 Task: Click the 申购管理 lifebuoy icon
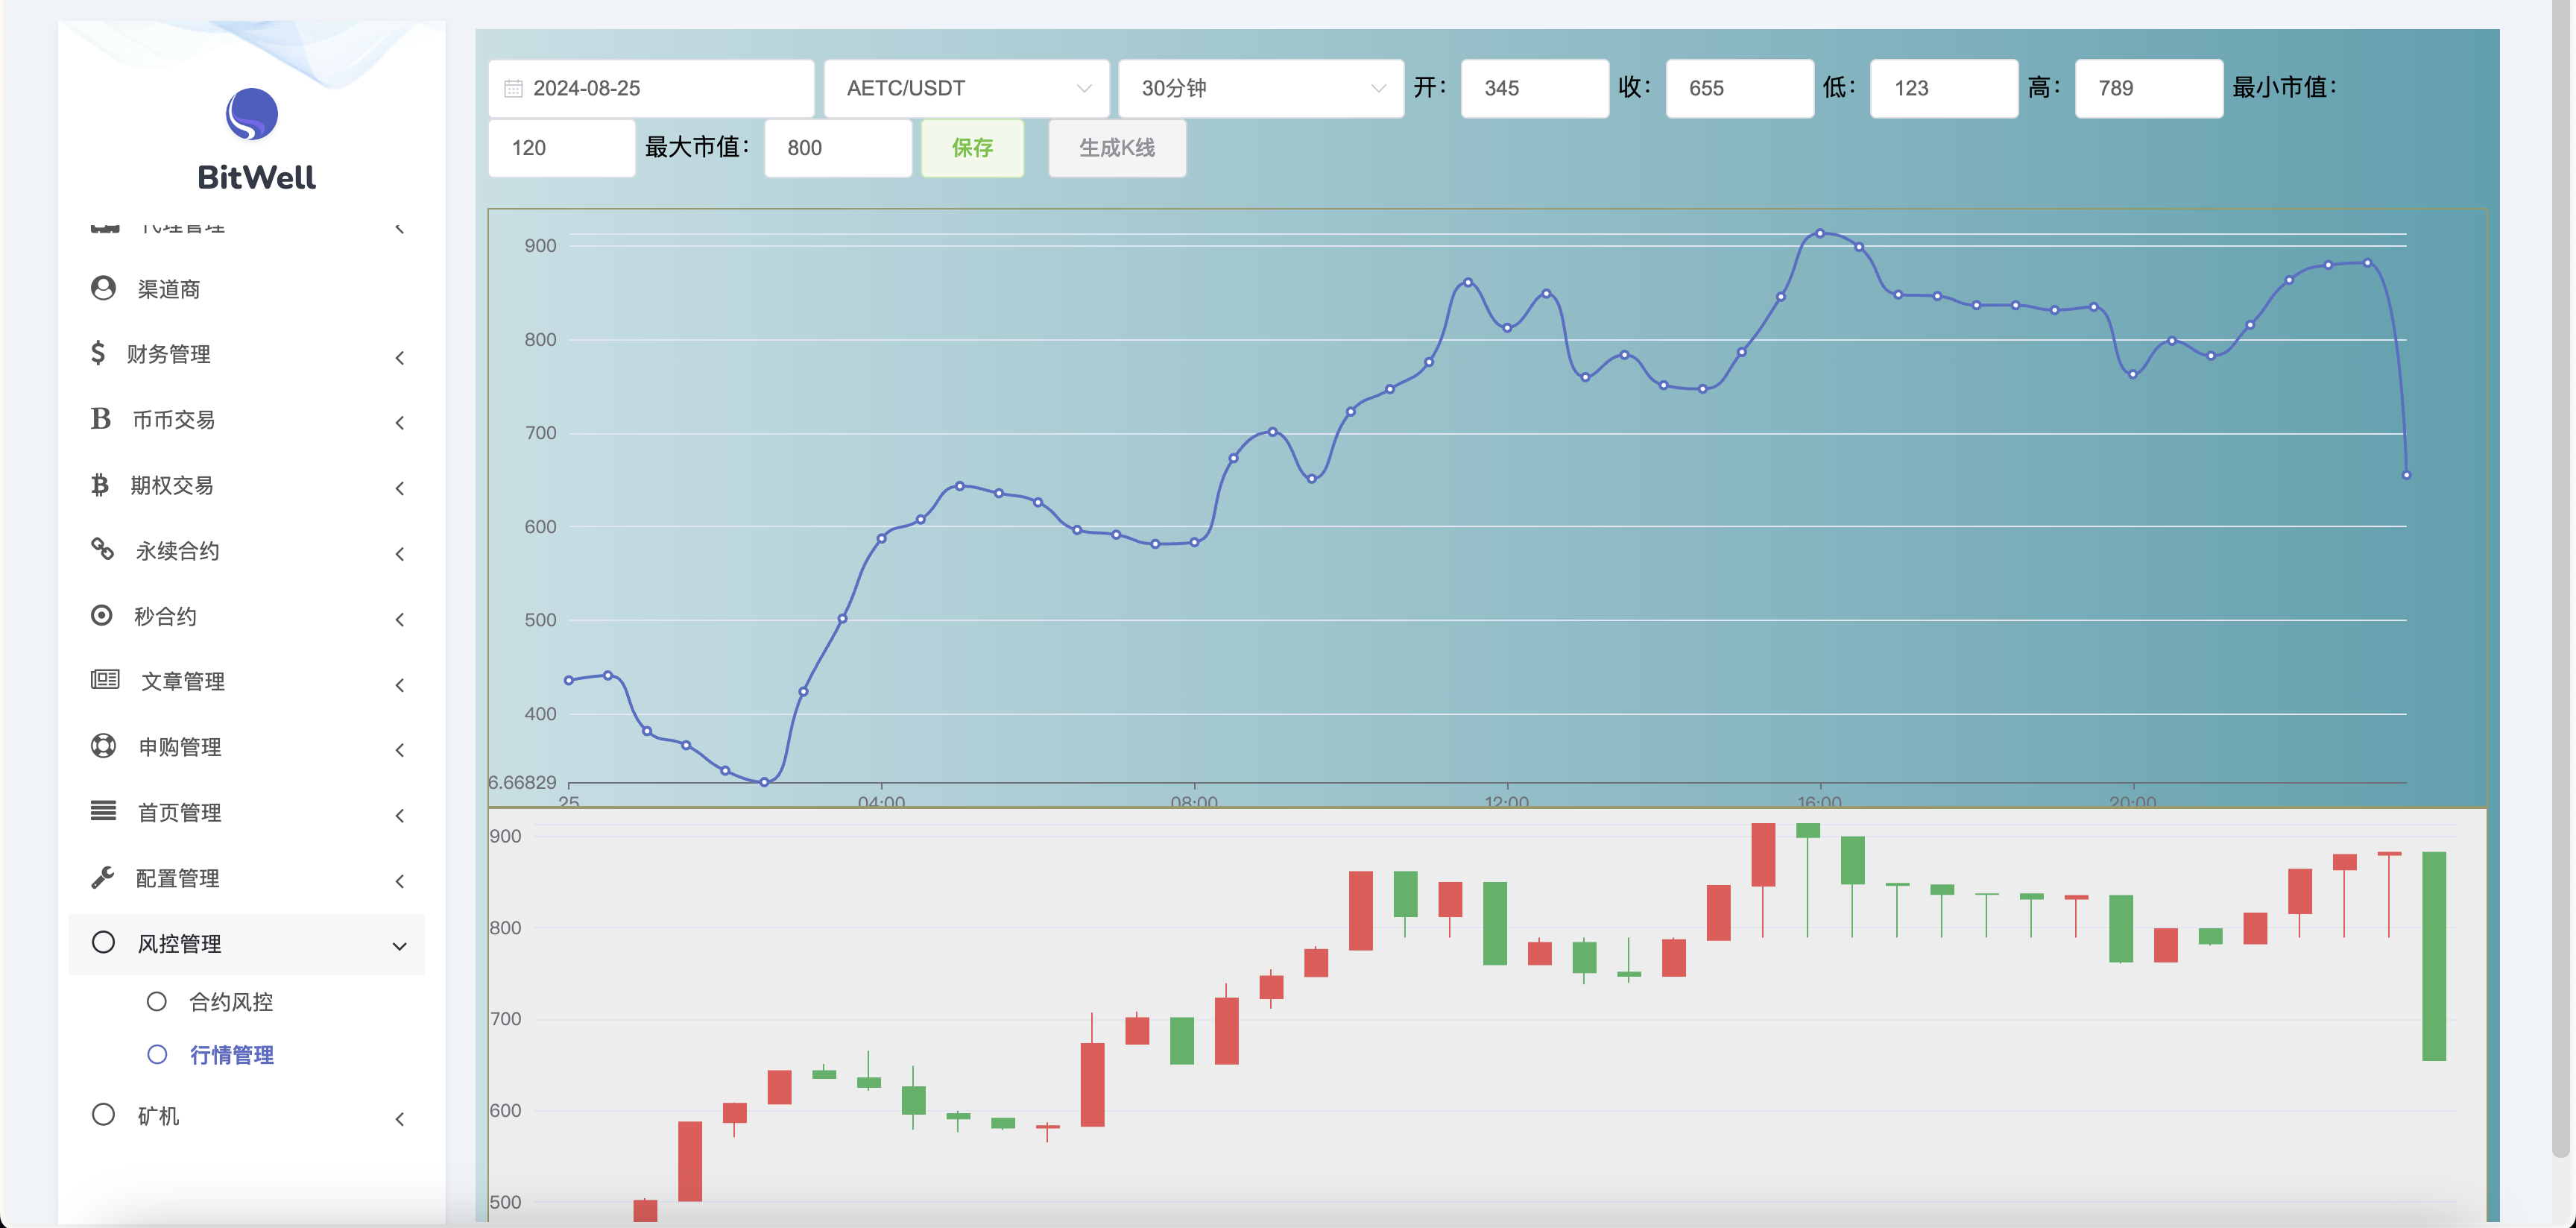pos(103,746)
